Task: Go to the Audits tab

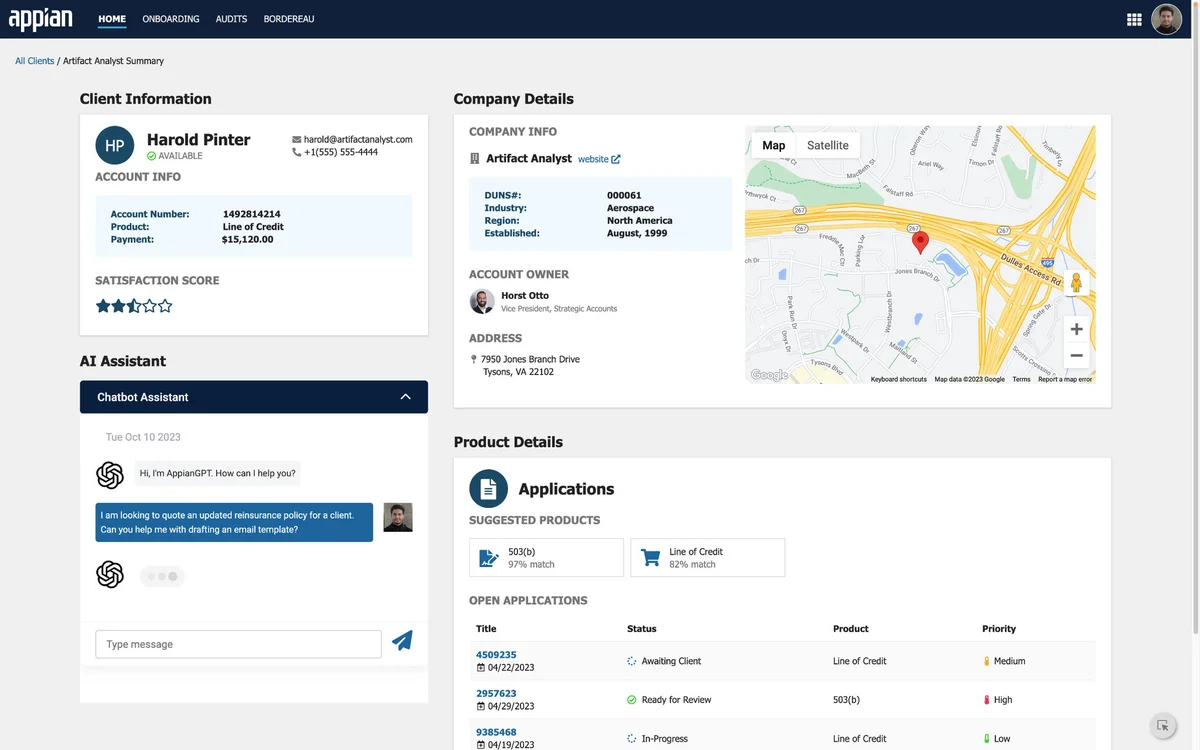Action: (x=231, y=19)
